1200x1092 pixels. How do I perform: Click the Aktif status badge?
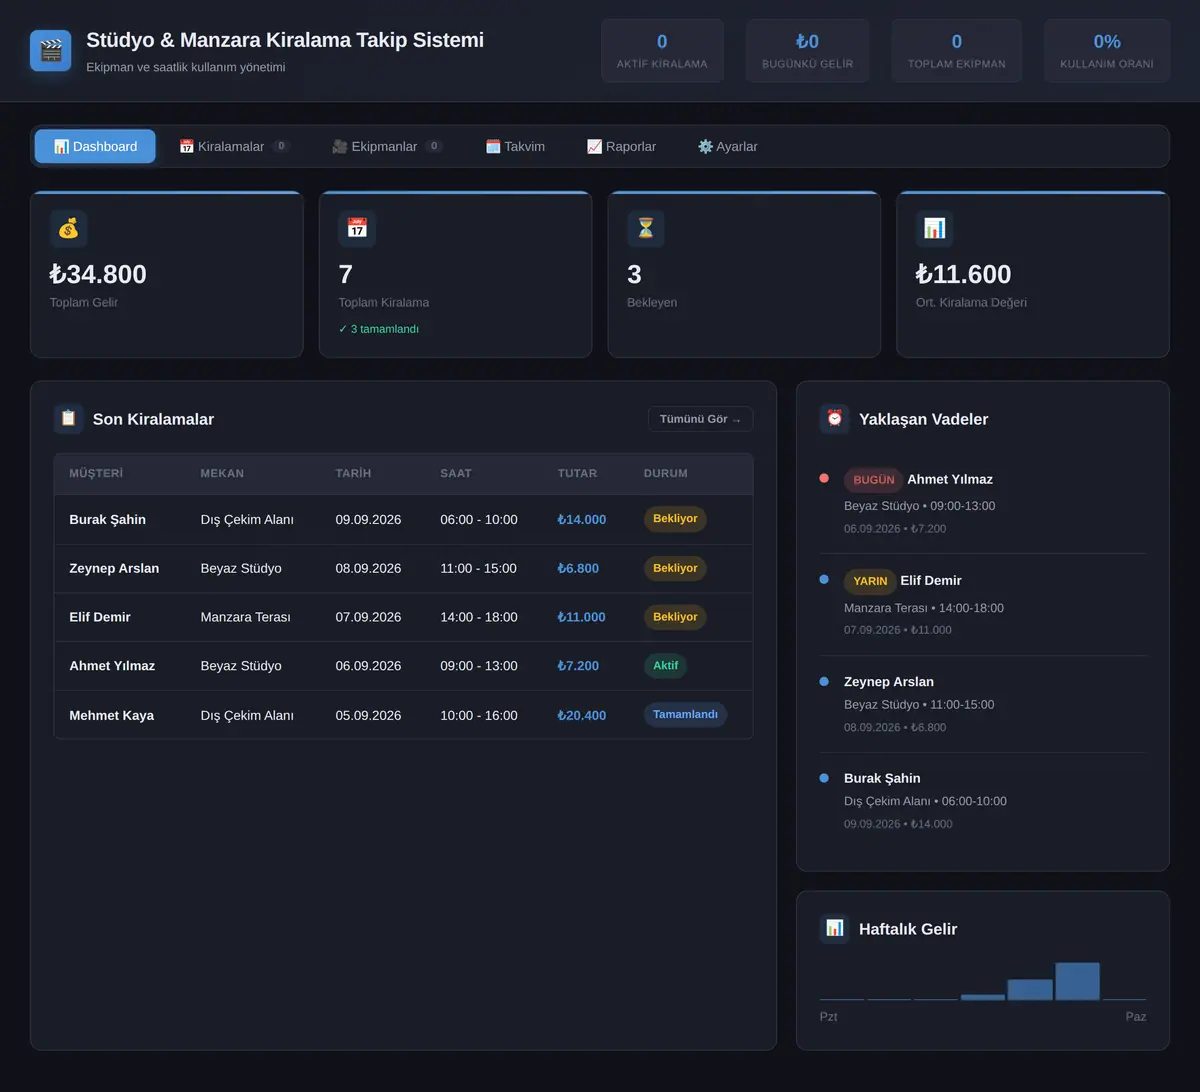coord(665,666)
